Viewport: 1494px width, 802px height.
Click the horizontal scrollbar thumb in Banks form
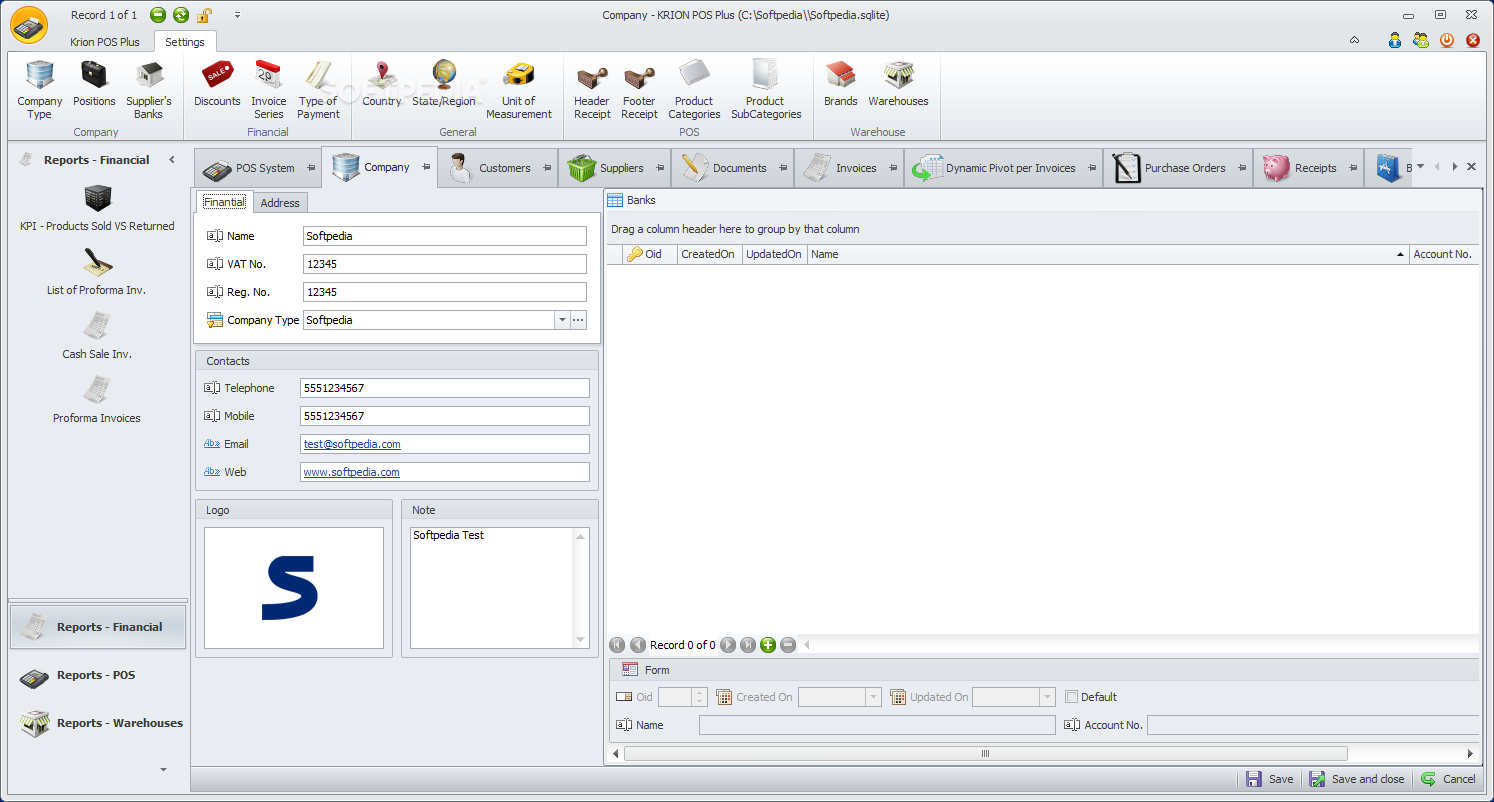click(x=985, y=753)
